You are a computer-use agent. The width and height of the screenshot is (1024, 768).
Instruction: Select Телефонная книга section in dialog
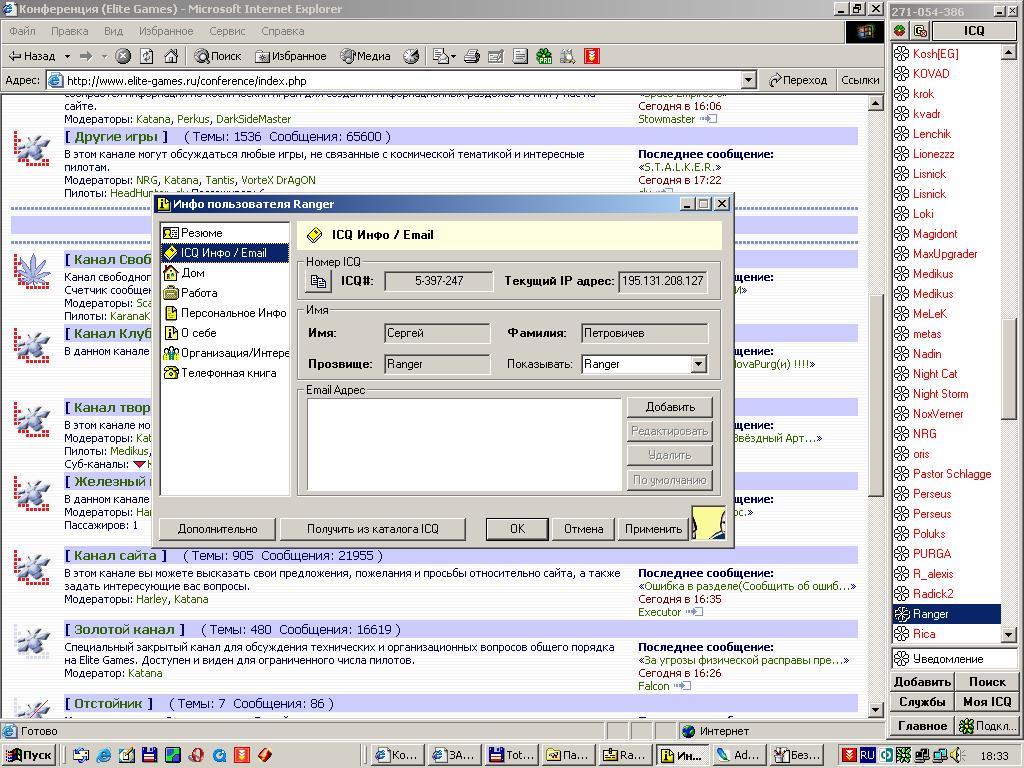227,373
